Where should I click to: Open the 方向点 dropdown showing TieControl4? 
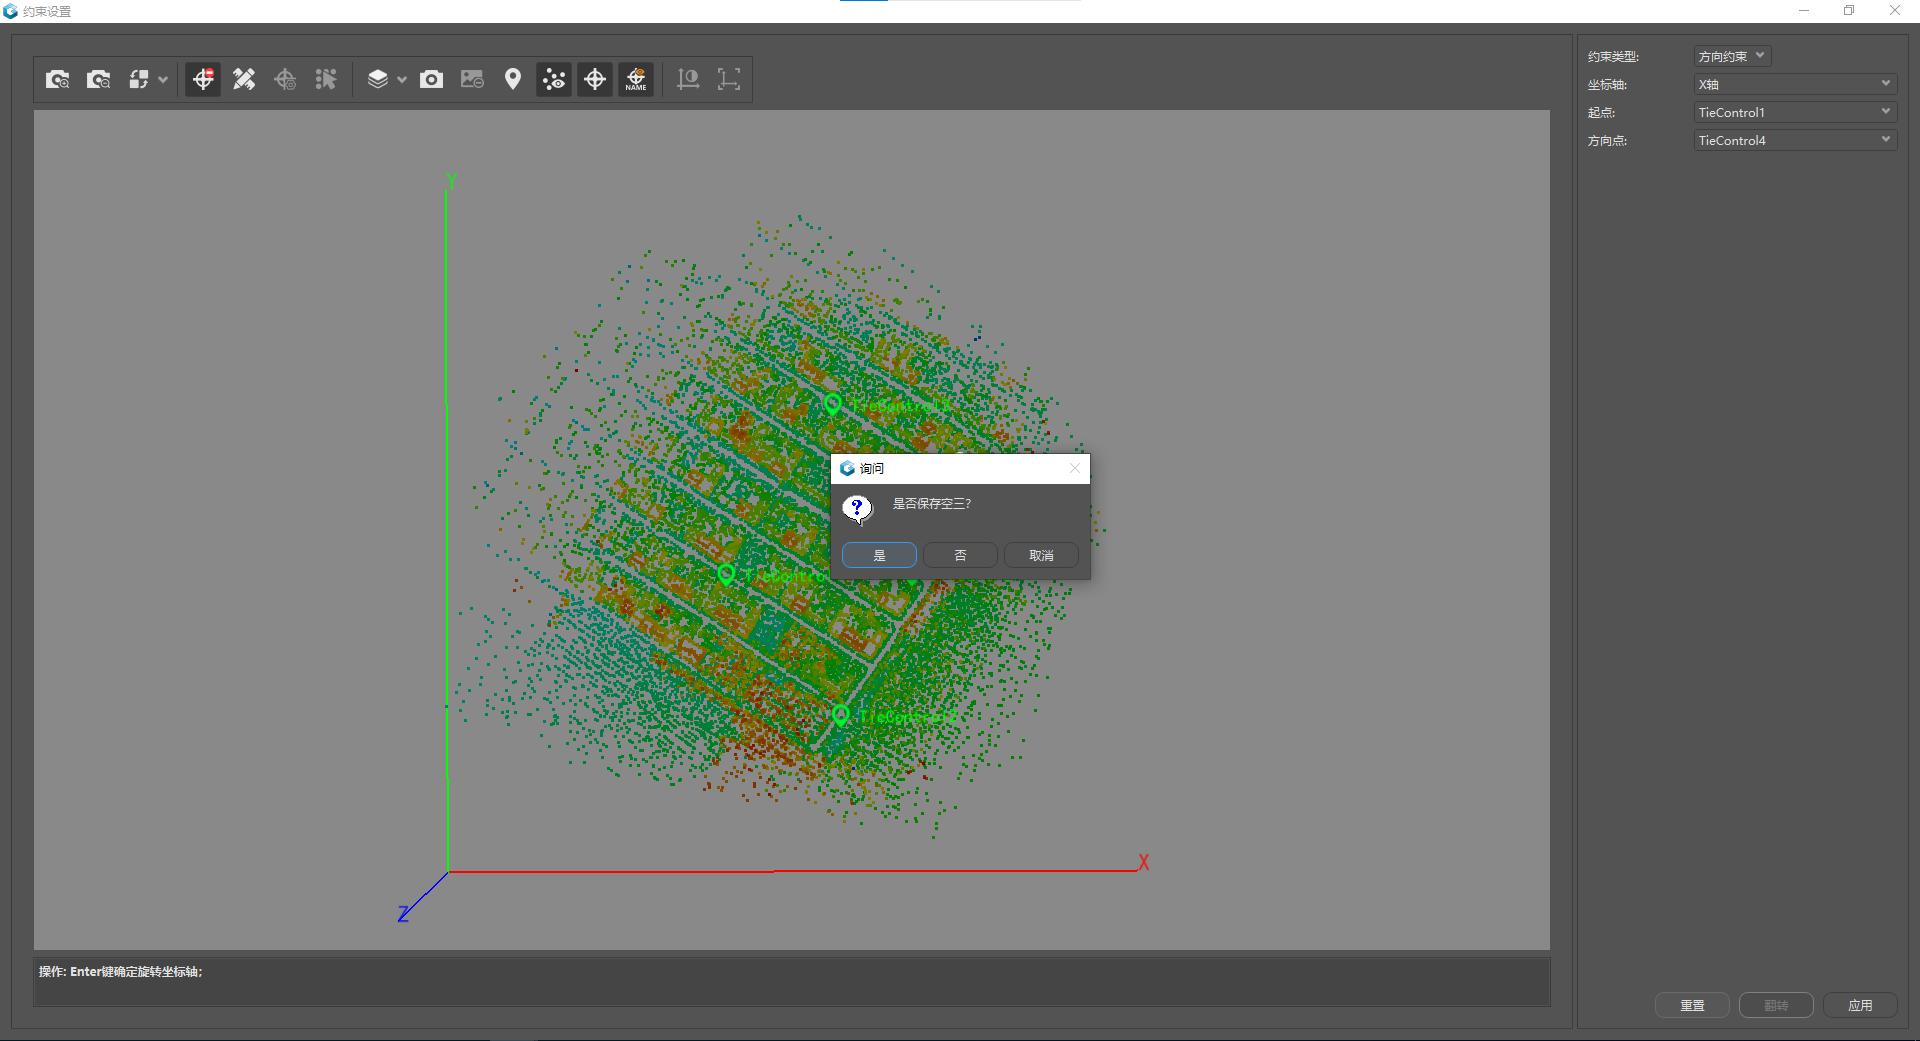pos(1794,140)
